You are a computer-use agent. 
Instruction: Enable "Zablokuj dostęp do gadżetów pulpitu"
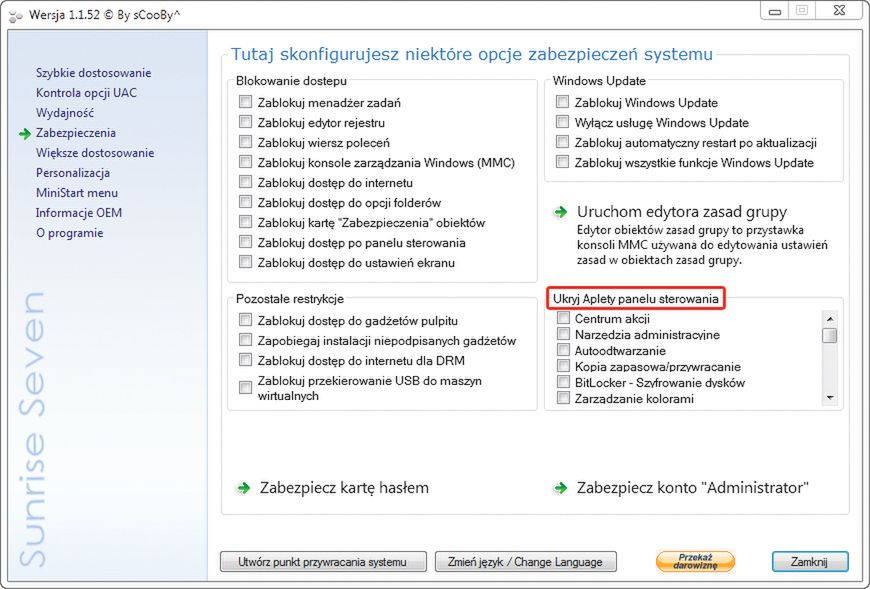(245, 319)
